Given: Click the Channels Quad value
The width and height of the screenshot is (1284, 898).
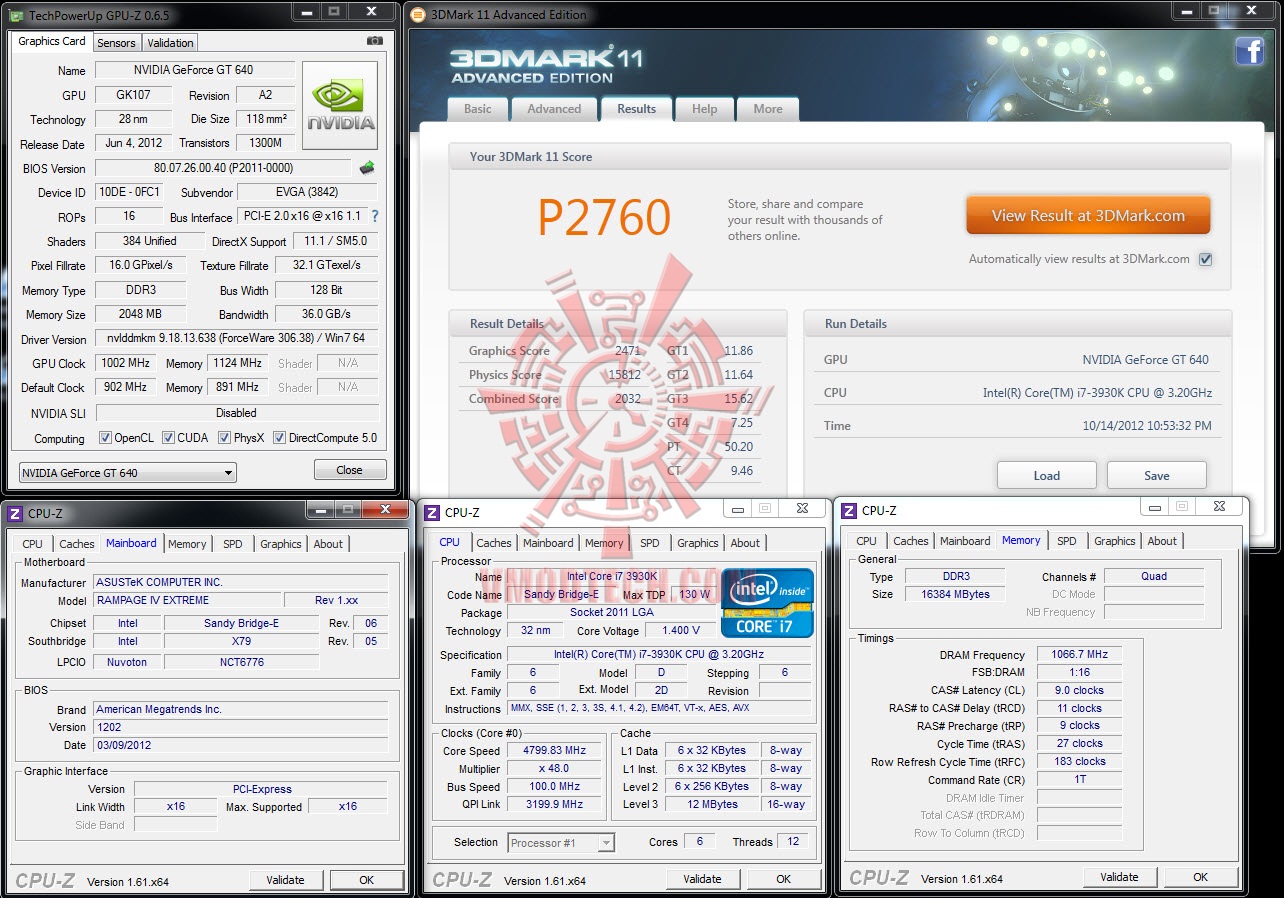Looking at the screenshot, I should click(1154, 577).
